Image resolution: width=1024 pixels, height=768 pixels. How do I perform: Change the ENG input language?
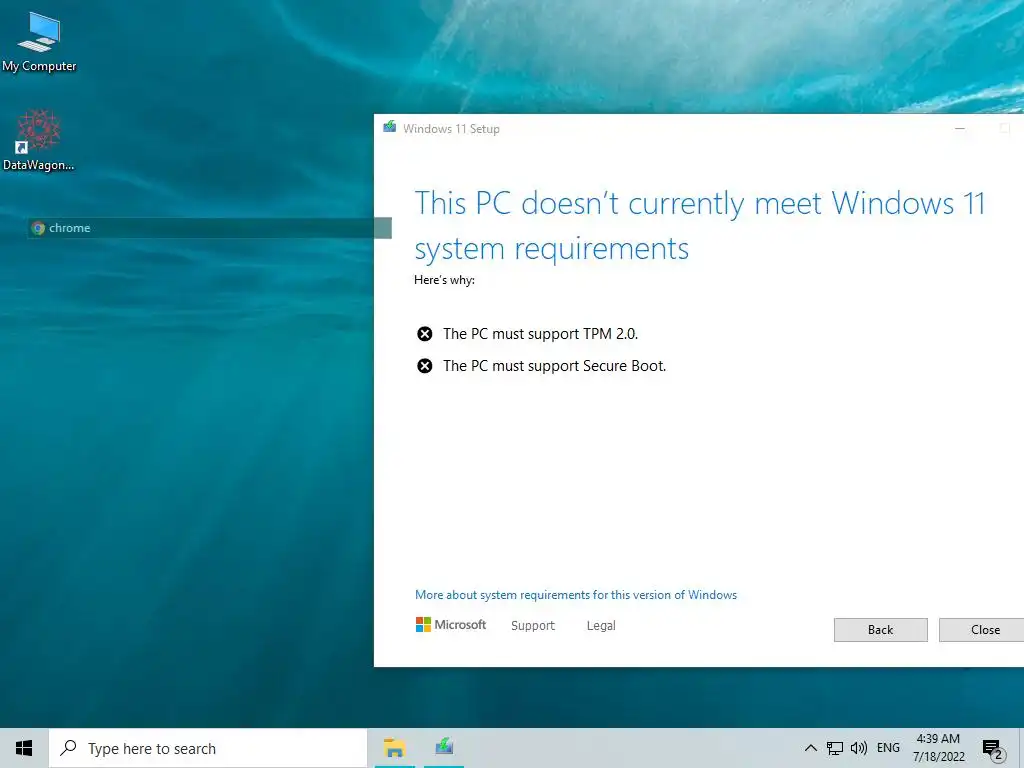(x=888, y=748)
